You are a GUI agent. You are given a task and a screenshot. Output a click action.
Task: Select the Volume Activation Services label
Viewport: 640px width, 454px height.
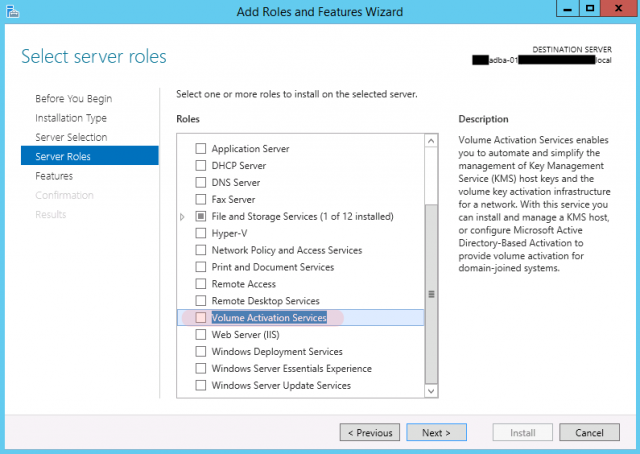pyautogui.click(x=269, y=318)
